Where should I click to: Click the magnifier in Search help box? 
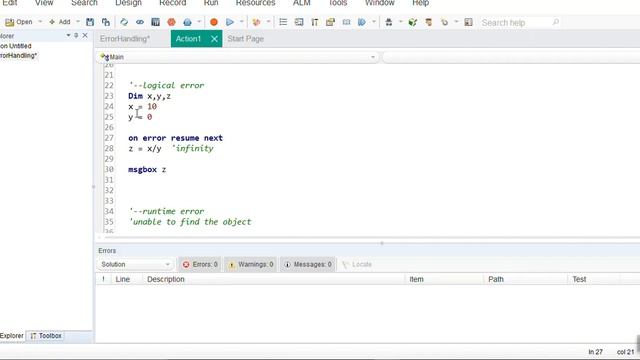point(556,22)
